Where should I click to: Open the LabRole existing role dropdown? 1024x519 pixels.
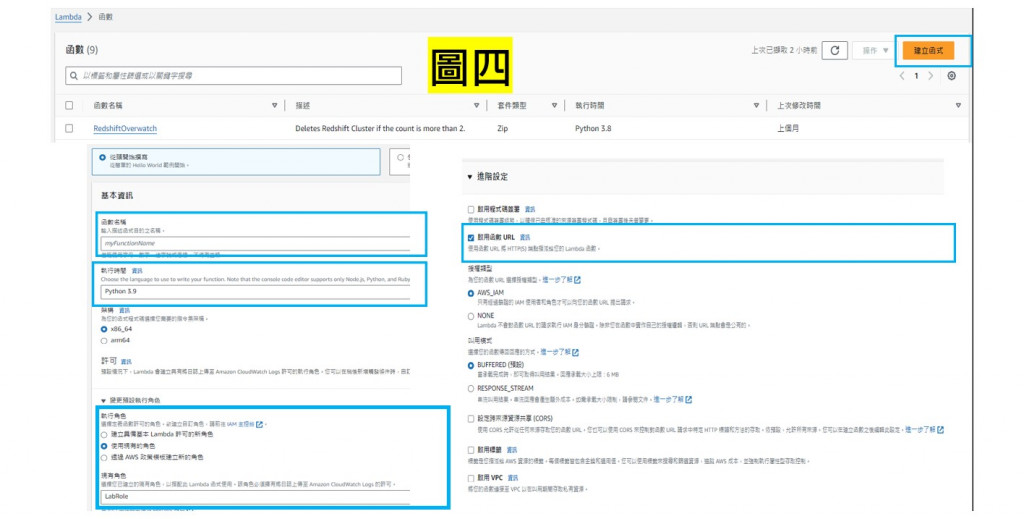[x=255, y=496]
